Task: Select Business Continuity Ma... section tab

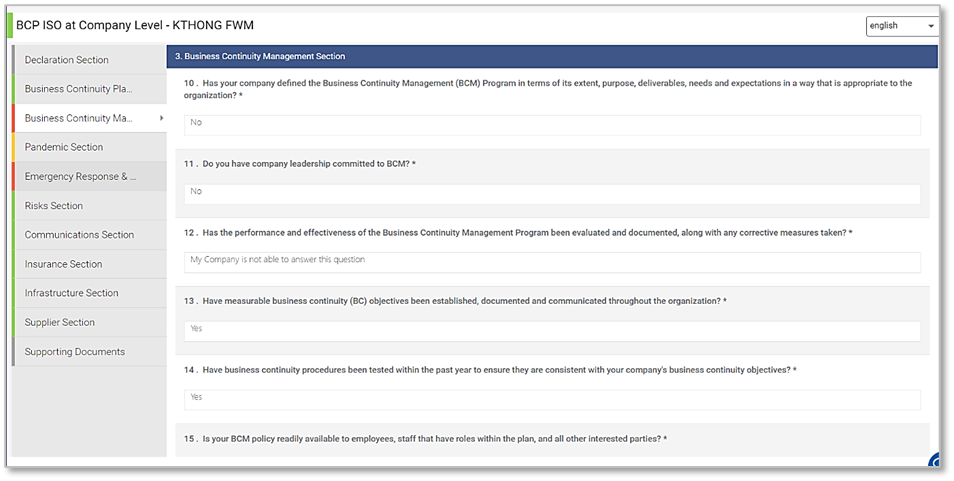Action: [x=89, y=118]
